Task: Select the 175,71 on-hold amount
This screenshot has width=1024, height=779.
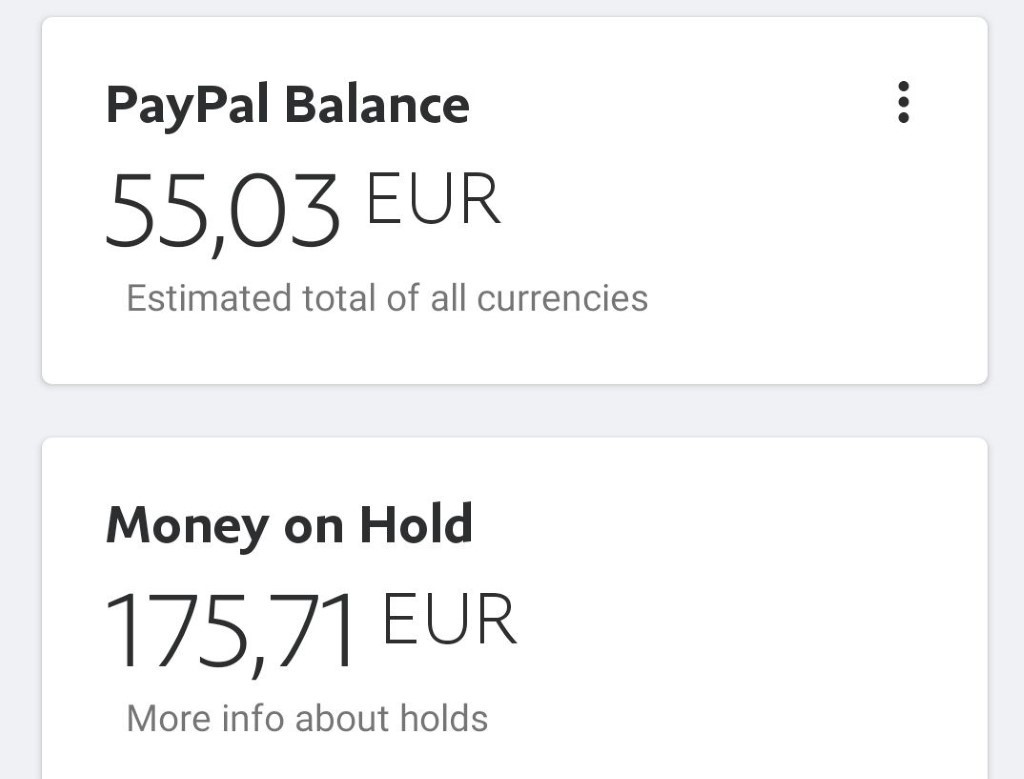Action: (x=231, y=630)
